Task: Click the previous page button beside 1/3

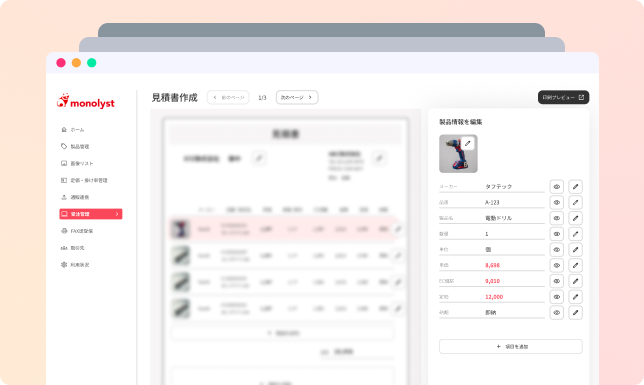Action: tap(228, 97)
